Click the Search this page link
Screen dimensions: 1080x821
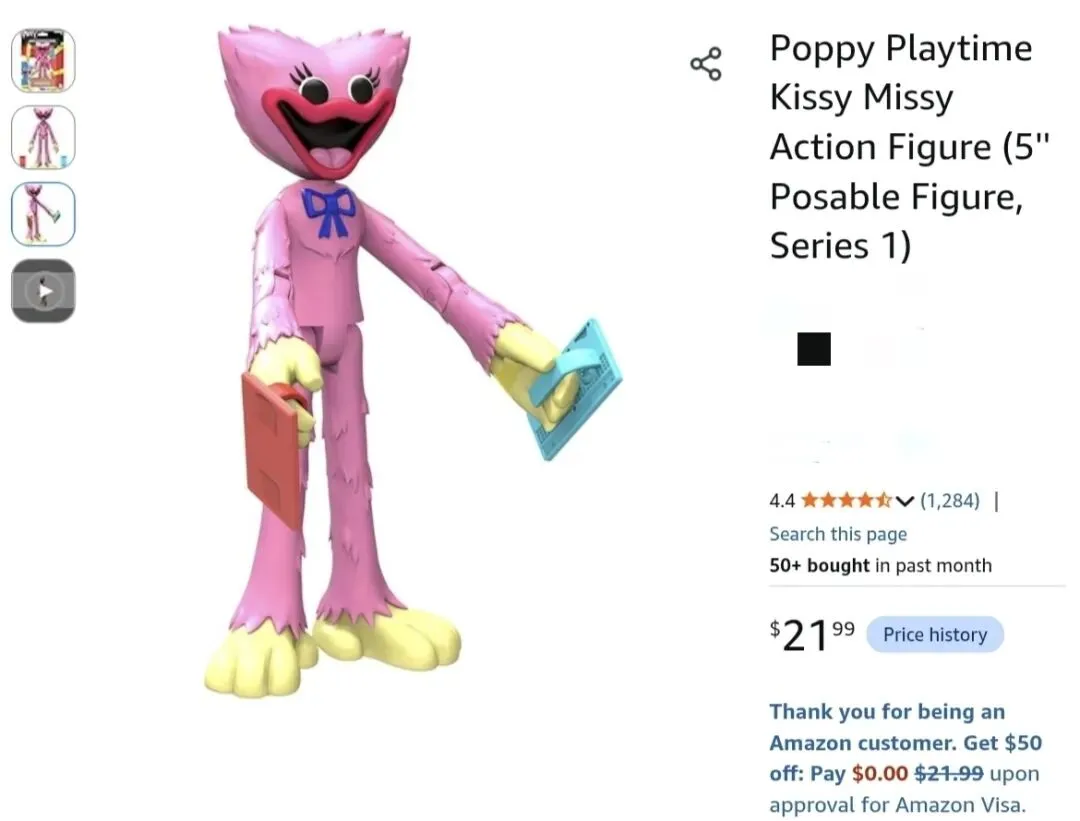tap(838, 534)
